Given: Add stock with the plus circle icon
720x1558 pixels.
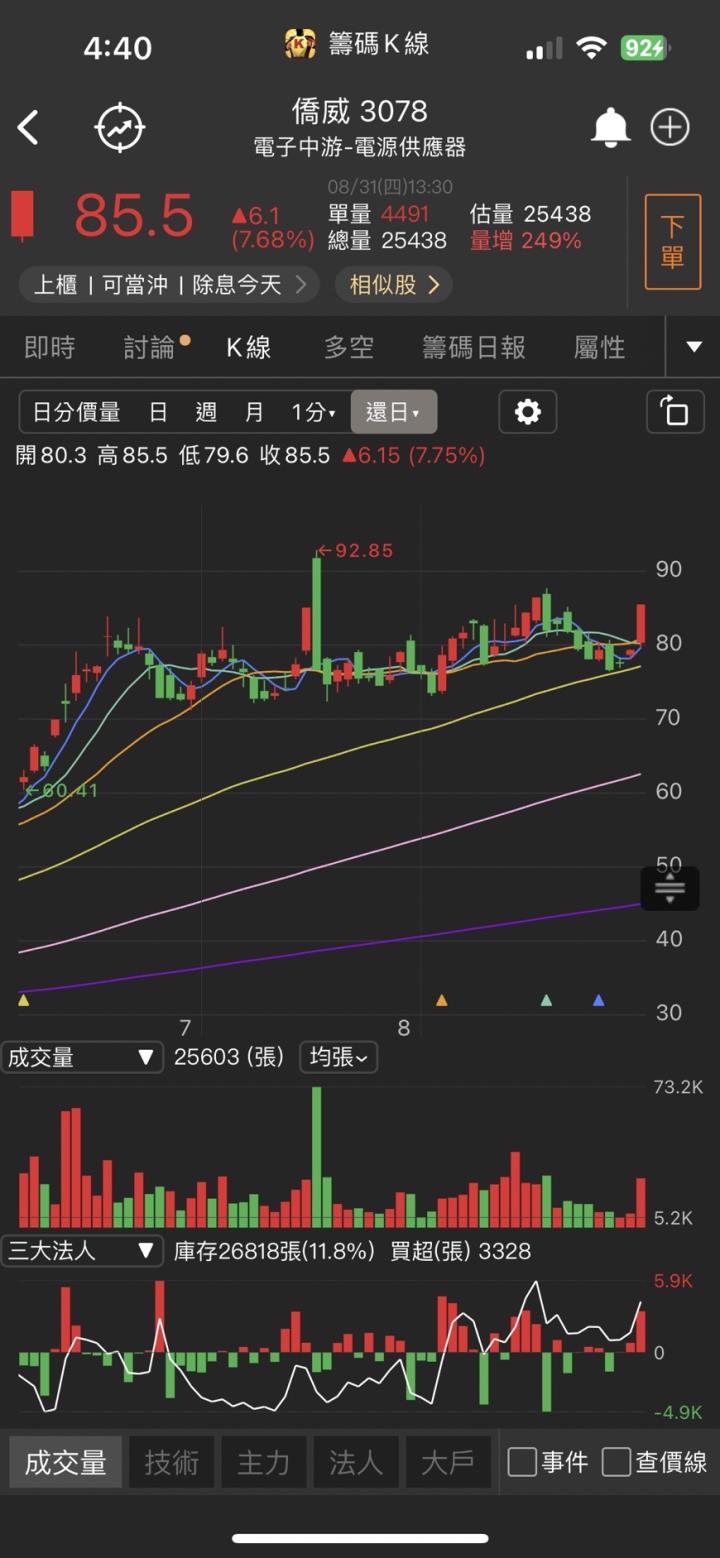Looking at the screenshot, I should click(670, 127).
